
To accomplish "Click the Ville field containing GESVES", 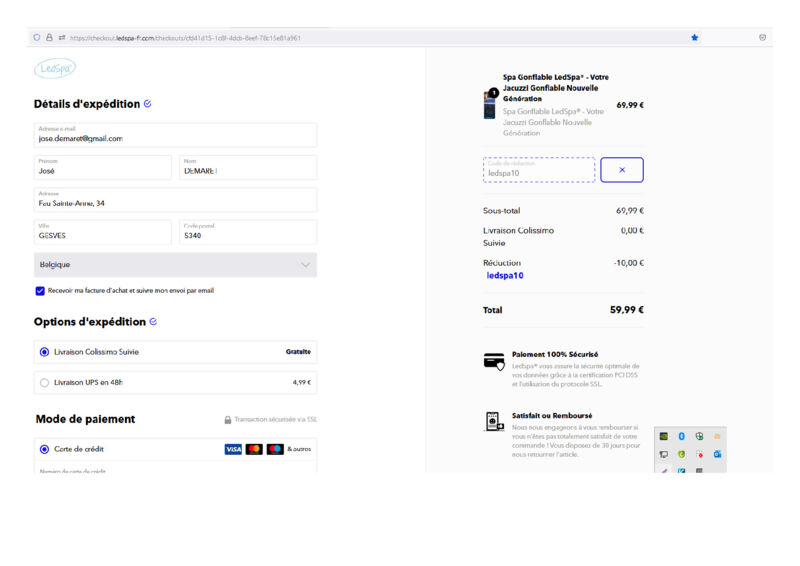I will click(103, 232).
